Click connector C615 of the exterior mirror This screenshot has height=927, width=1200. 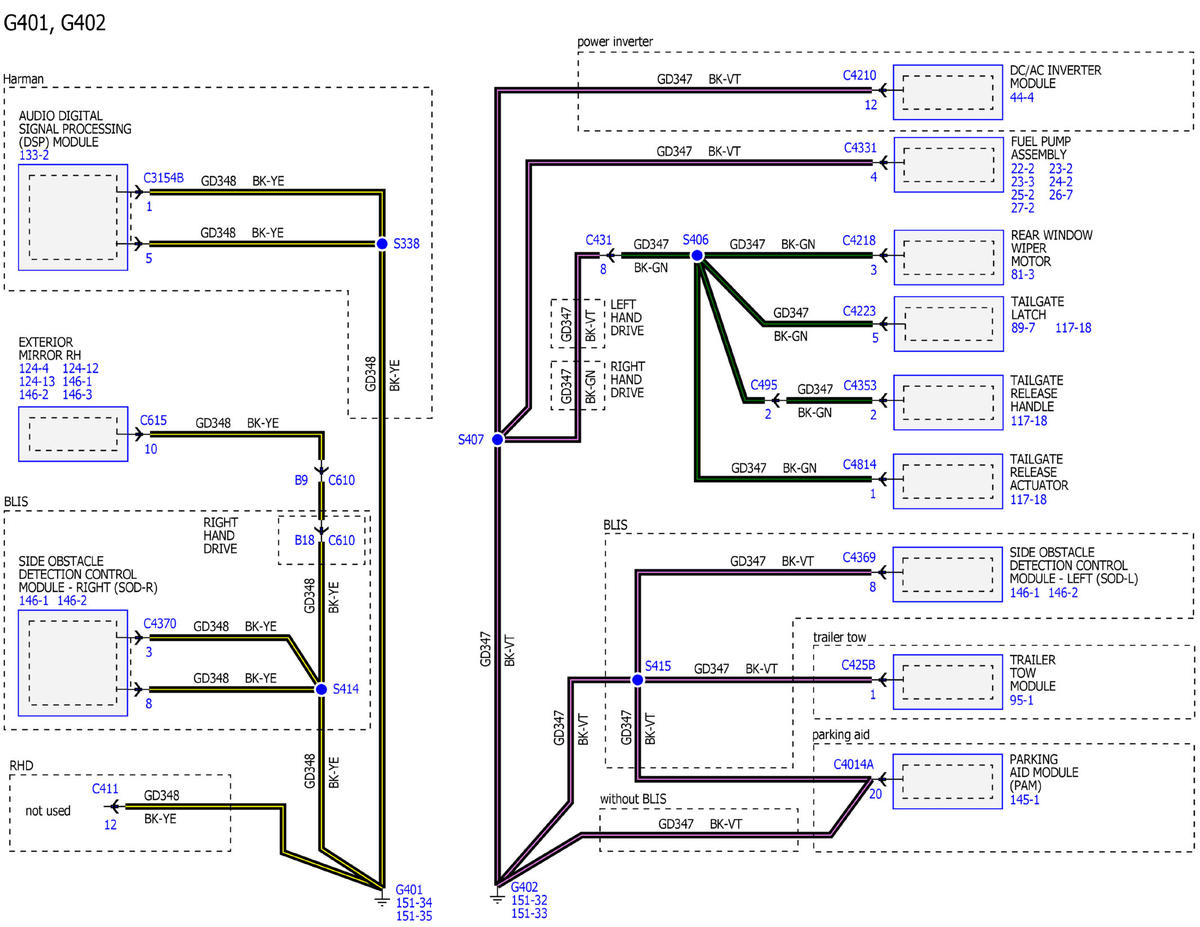pos(153,421)
